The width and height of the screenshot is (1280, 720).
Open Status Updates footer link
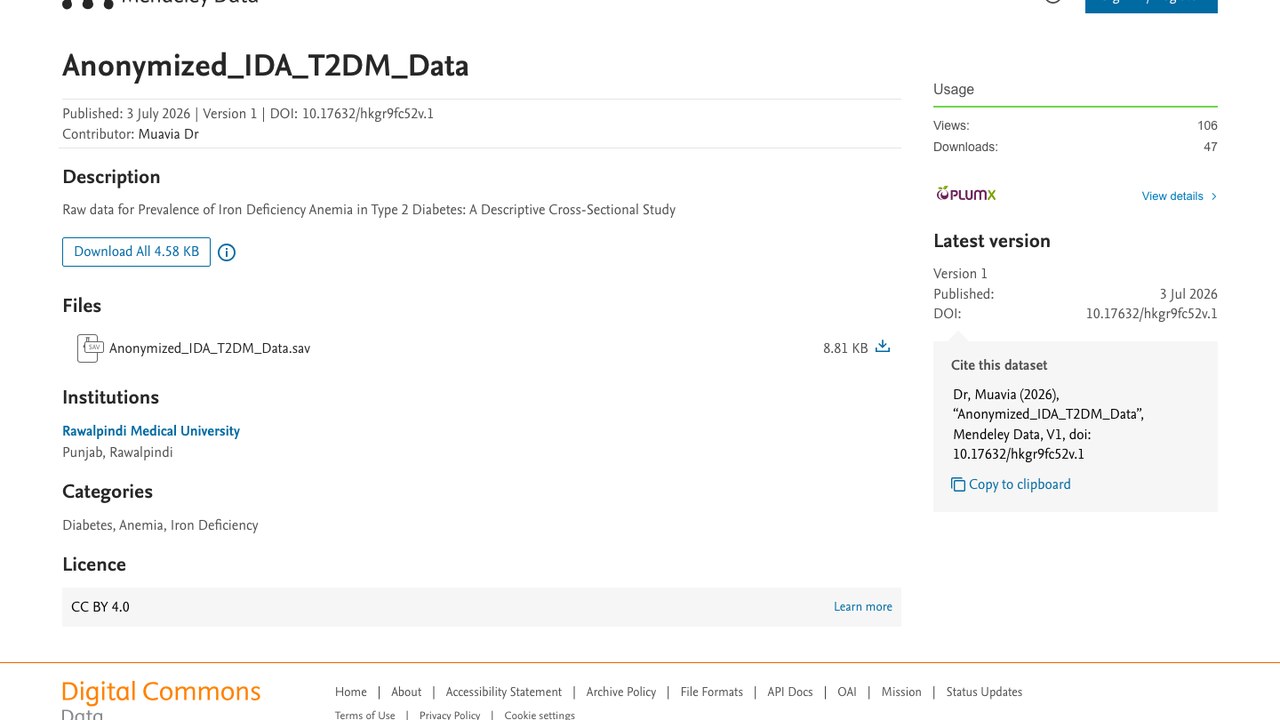click(984, 692)
